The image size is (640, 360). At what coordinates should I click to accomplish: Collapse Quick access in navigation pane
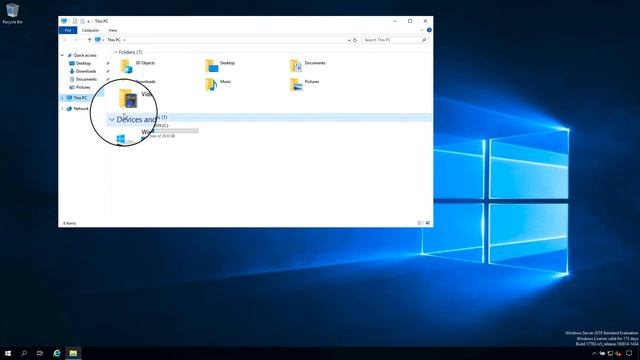(62, 55)
